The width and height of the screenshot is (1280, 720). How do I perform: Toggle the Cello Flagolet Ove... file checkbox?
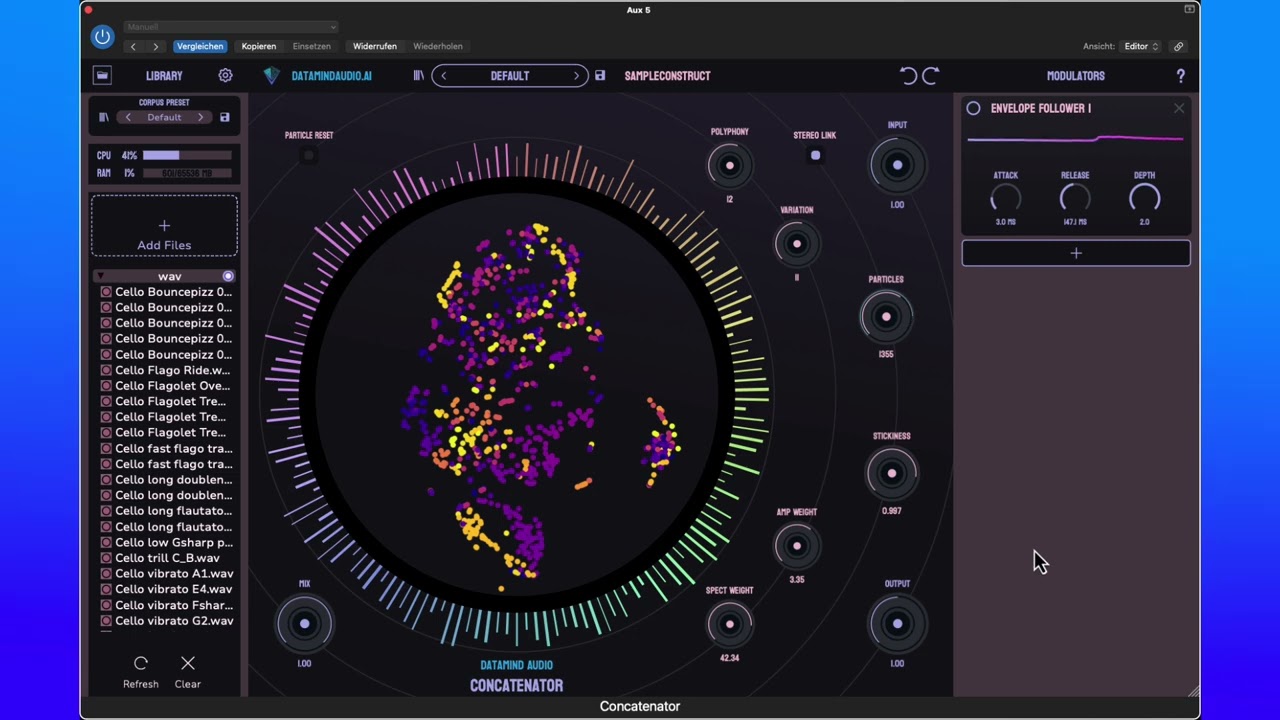click(106, 386)
